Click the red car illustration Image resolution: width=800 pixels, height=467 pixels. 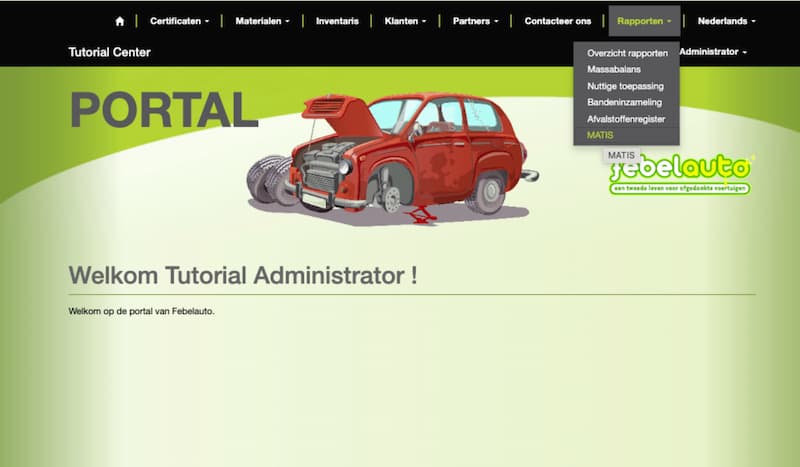(393, 159)
